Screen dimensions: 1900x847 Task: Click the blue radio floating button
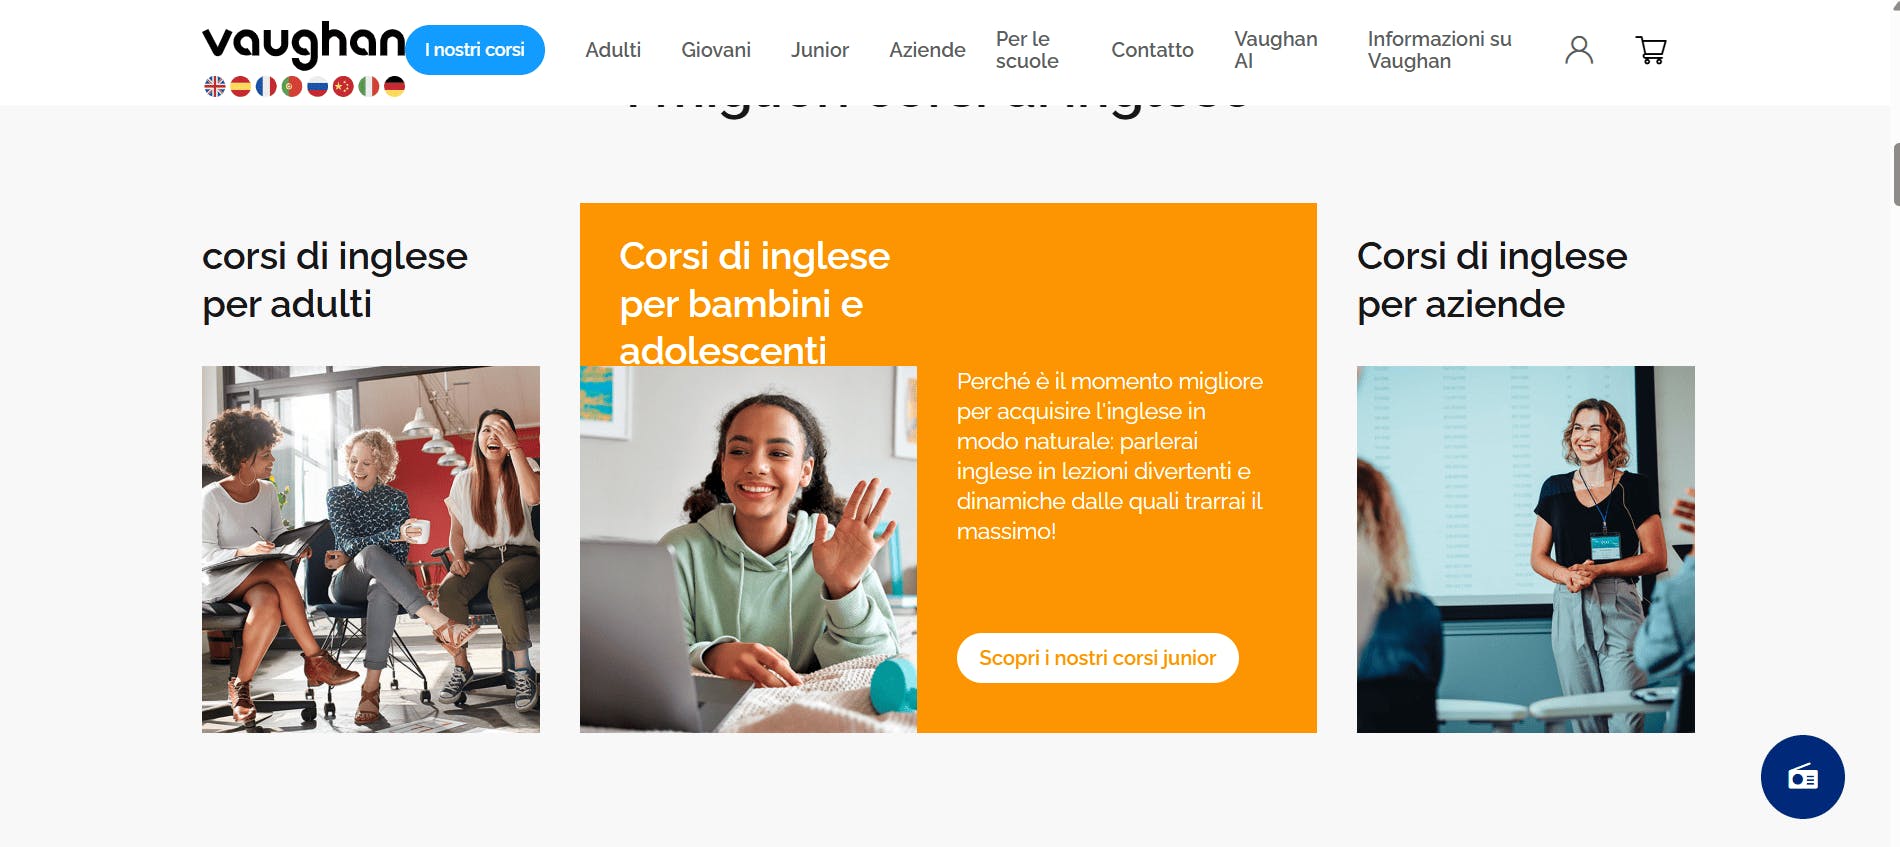(1802, 777)
